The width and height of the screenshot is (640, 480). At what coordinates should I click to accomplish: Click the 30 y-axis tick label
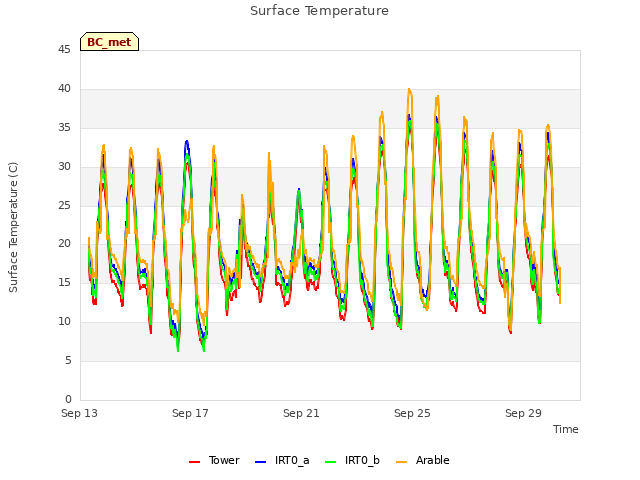(x=64, y=167)
